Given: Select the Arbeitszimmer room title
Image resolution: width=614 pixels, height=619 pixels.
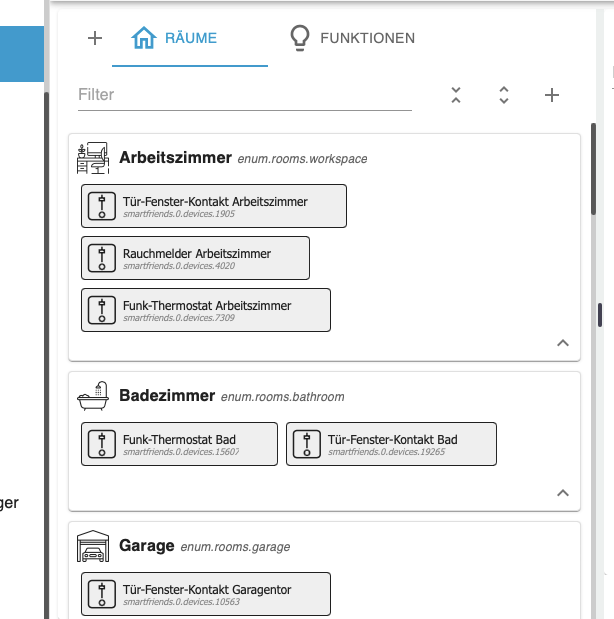Looking at the screenshot, I should [175, 158].
